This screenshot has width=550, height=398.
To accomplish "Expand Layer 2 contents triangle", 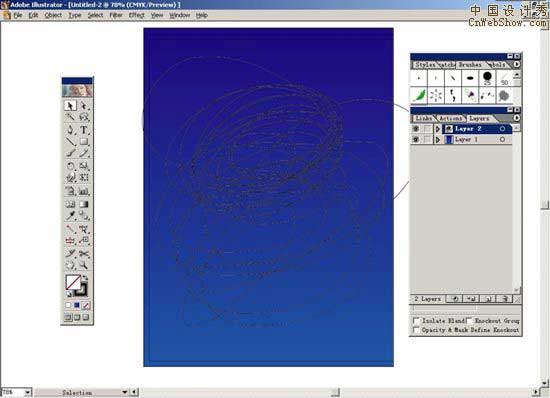I will click(438, 129).
